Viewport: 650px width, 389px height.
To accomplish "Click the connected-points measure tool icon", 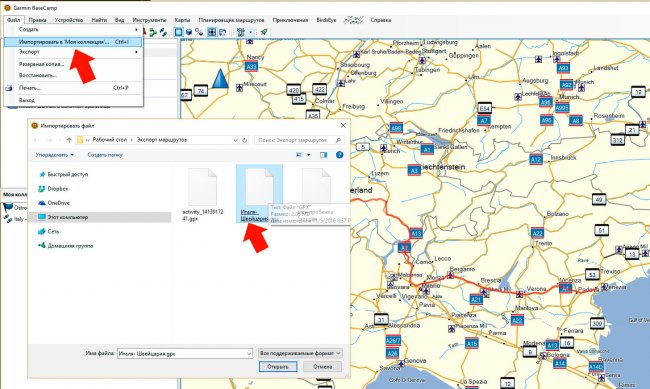I will click(199, 32).
